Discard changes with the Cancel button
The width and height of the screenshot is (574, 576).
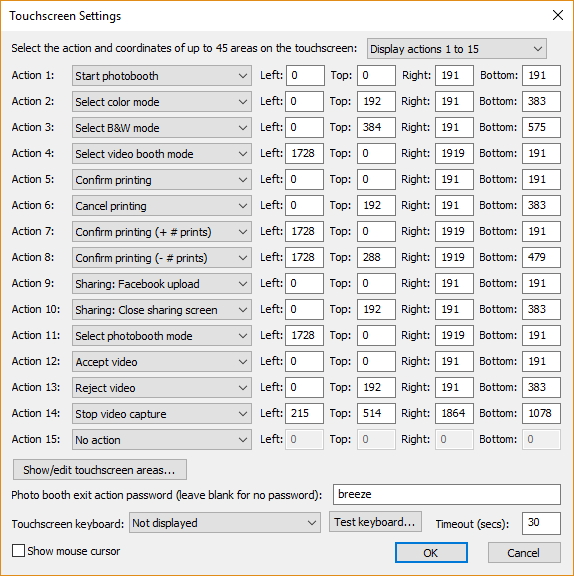(524, 552)
